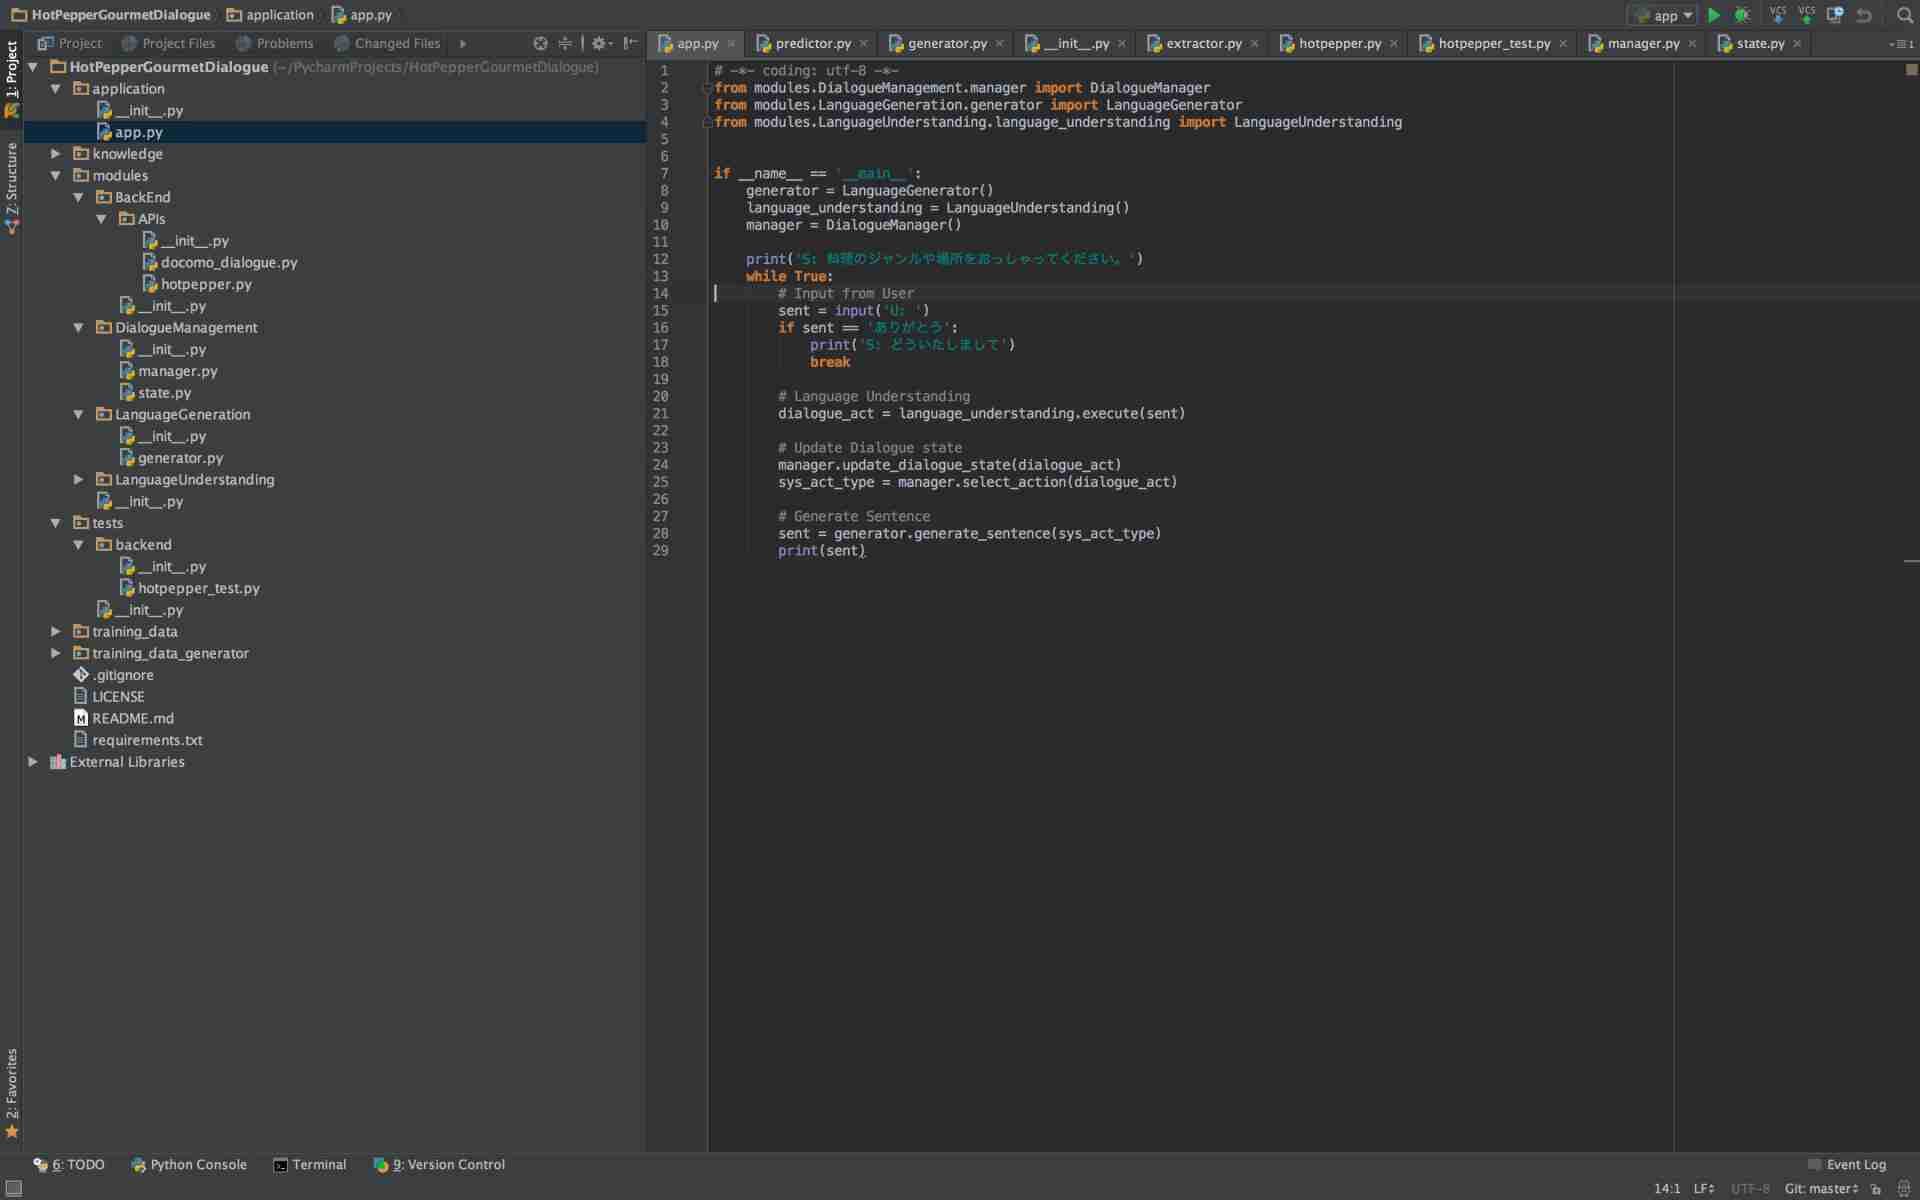Expand the knowledge folder
This screenshot has height=1200, width=1920.
click(x=56, y=154)
